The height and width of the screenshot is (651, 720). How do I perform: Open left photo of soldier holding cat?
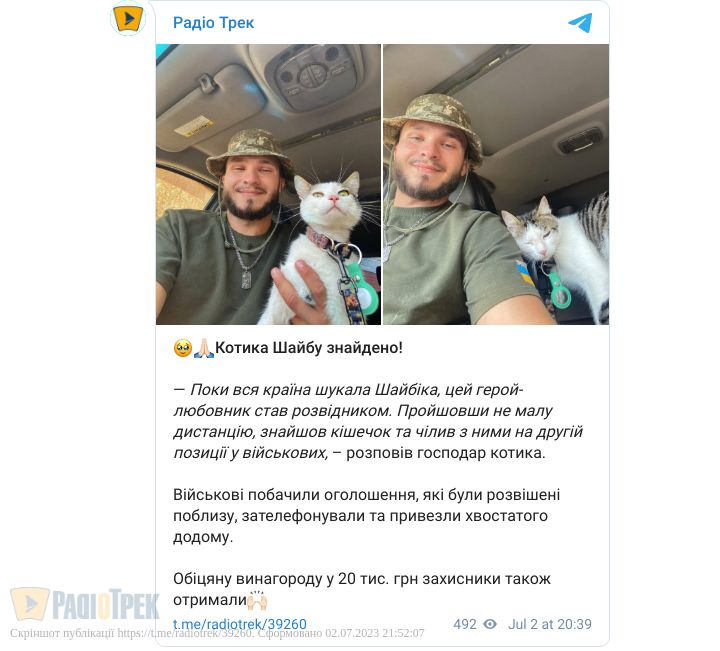268,184
